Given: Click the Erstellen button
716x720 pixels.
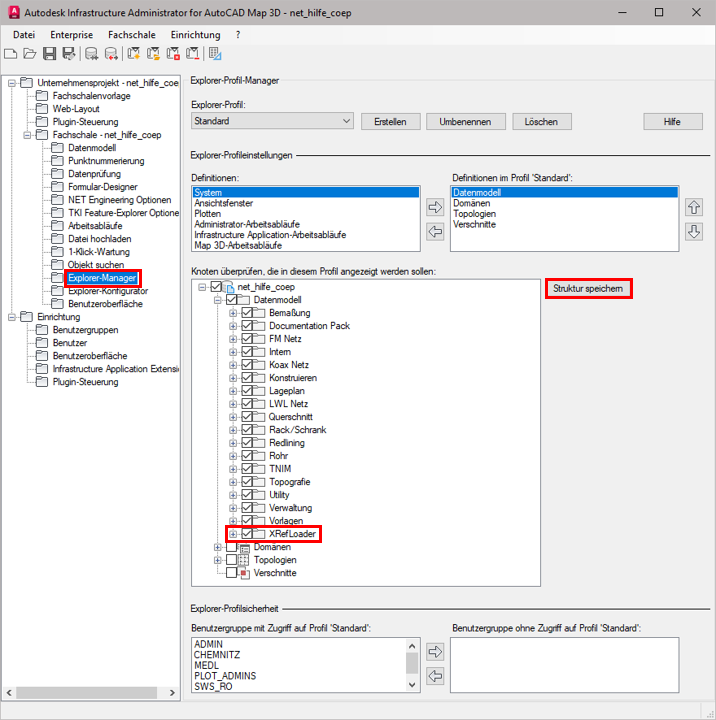Looking at the screenshot, I should coord(390,122).
